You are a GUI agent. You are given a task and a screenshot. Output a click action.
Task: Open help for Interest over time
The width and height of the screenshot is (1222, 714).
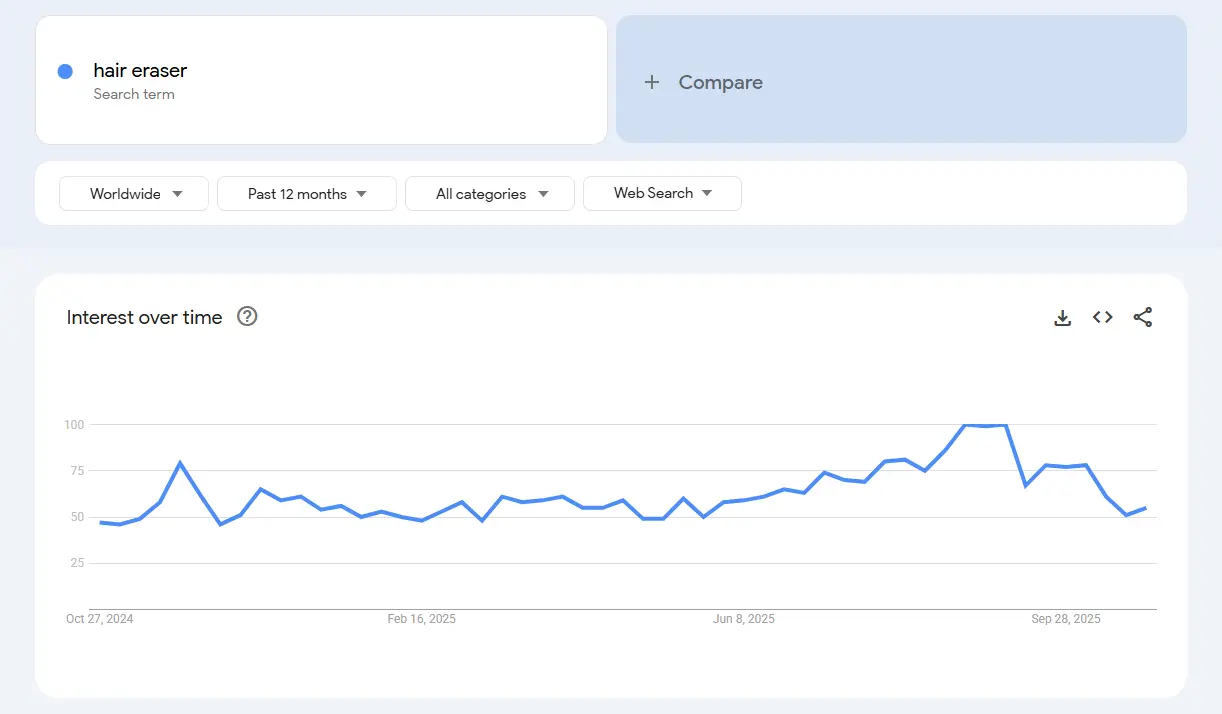pyautogui.click(x=247, y=317)
